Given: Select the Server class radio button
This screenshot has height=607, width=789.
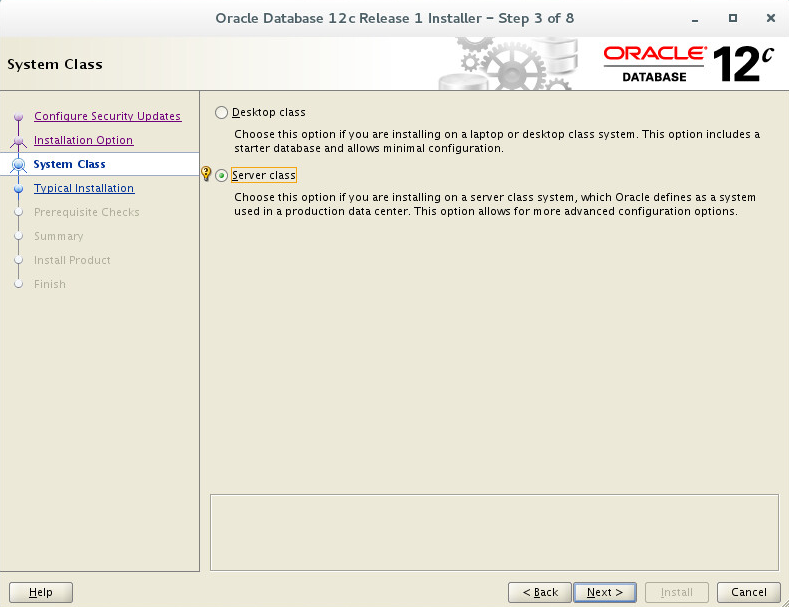Looking at the screenshot, I should click(221, 175).
